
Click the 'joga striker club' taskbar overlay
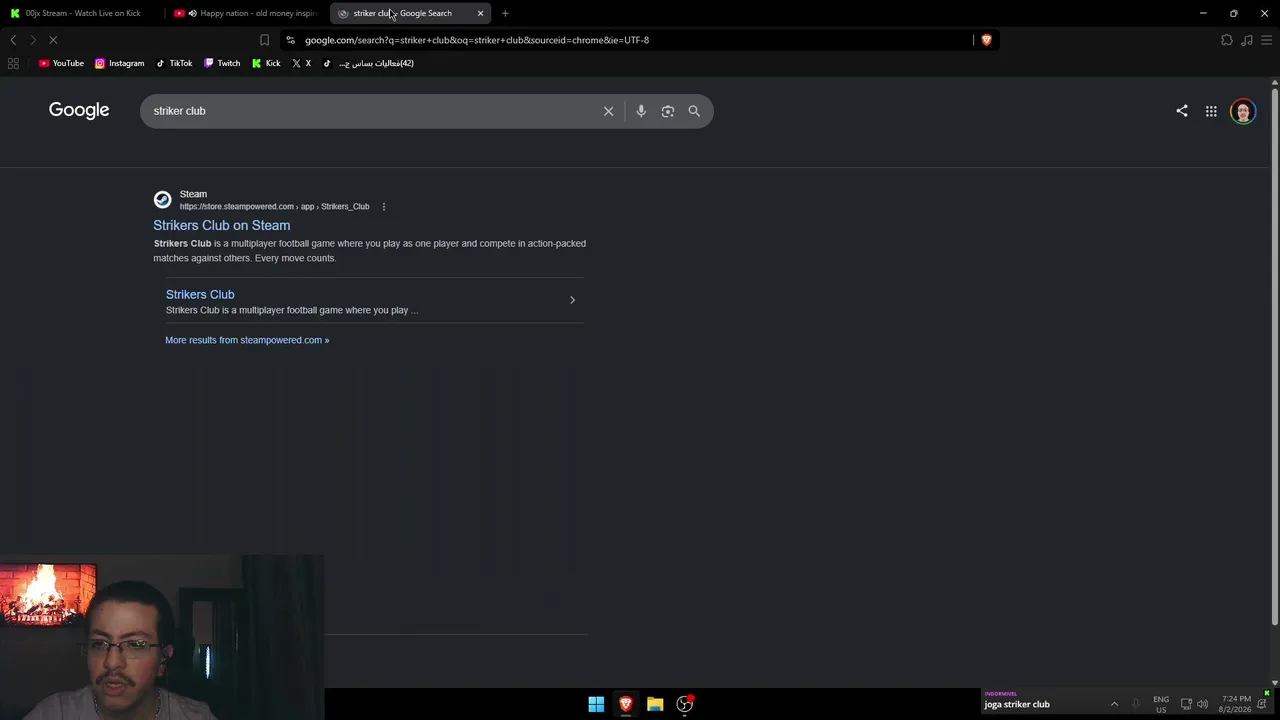pyautogui.click(x=1017, y=704)
